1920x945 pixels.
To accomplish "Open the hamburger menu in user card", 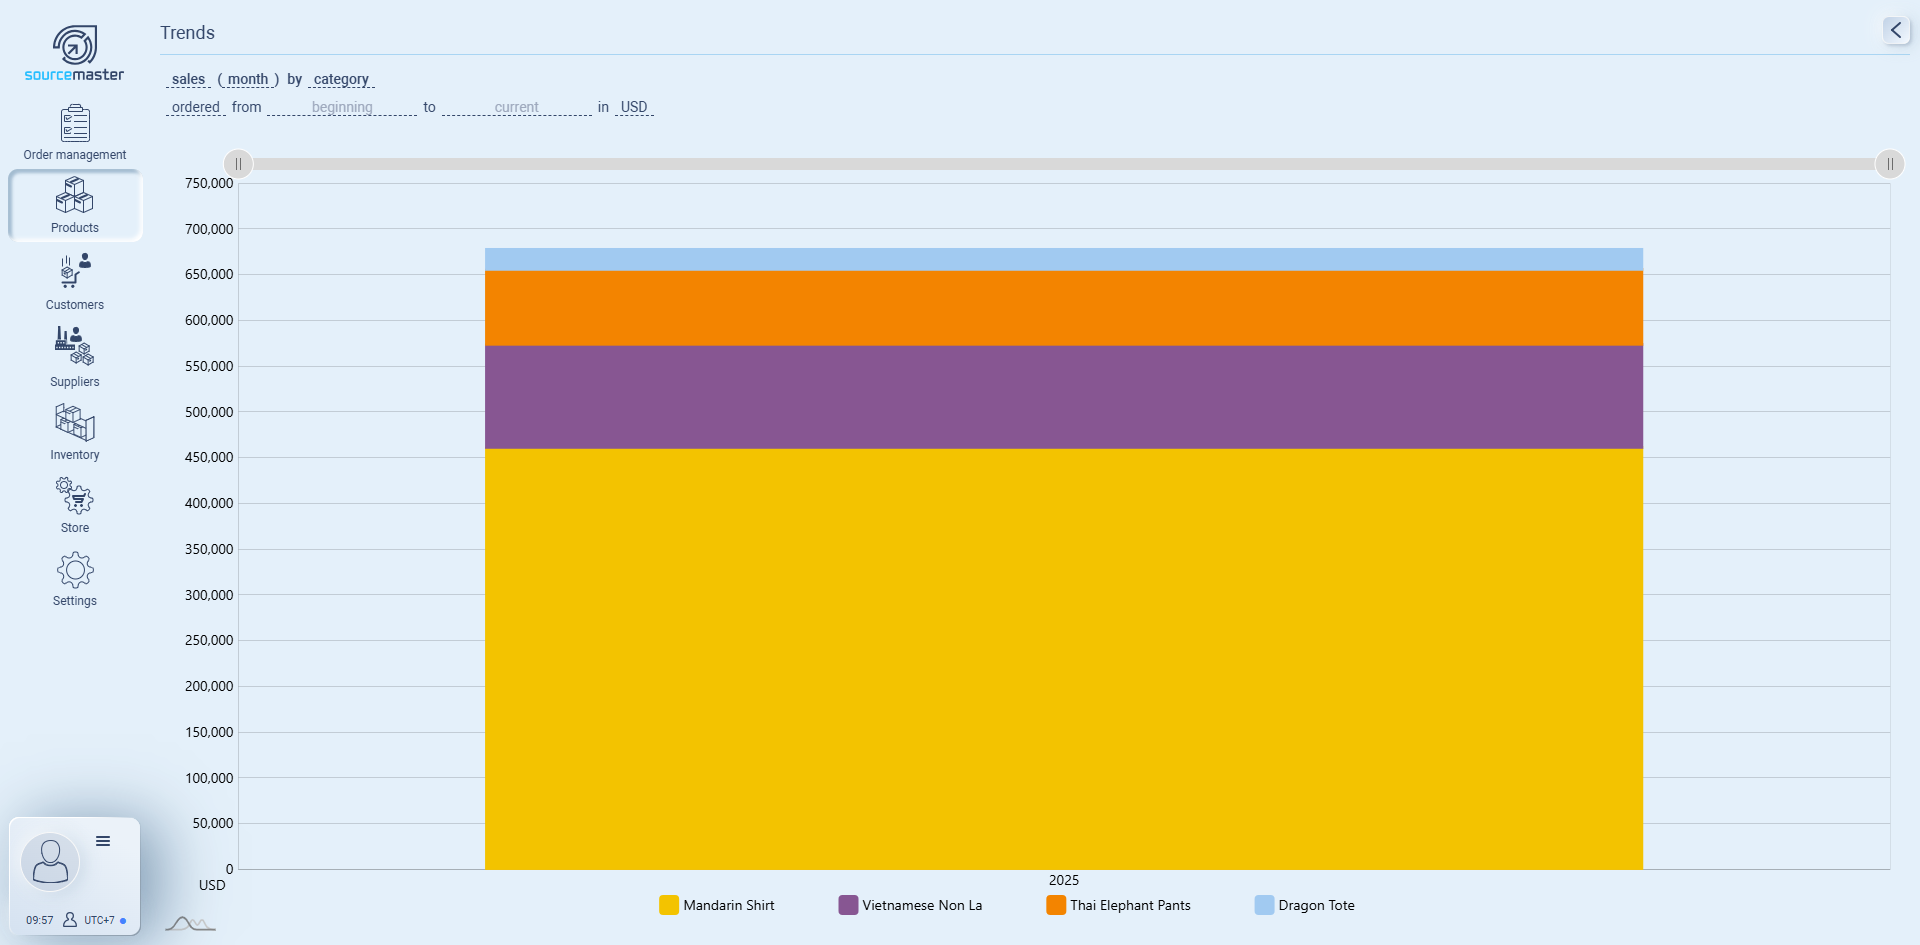I will click(103, 841).
